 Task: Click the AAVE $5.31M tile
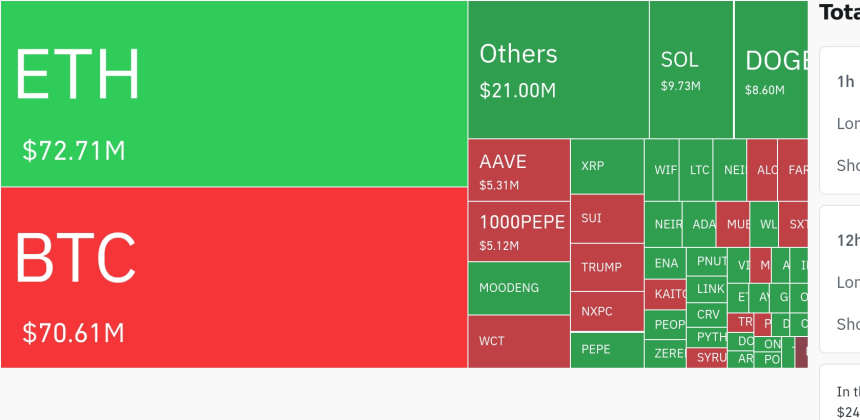[518, 170]
